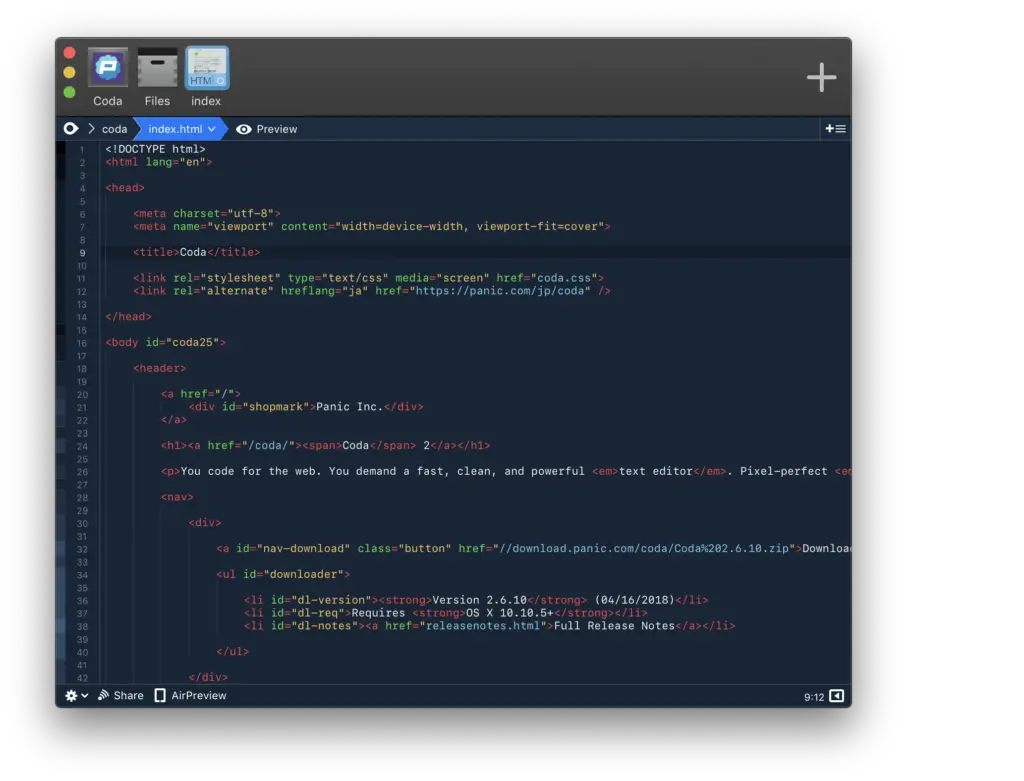Image resolution: width=1024 pixels, height=781 pixels.
Task: Click line number 9 in gutter
Action: [x=82, y=253]
